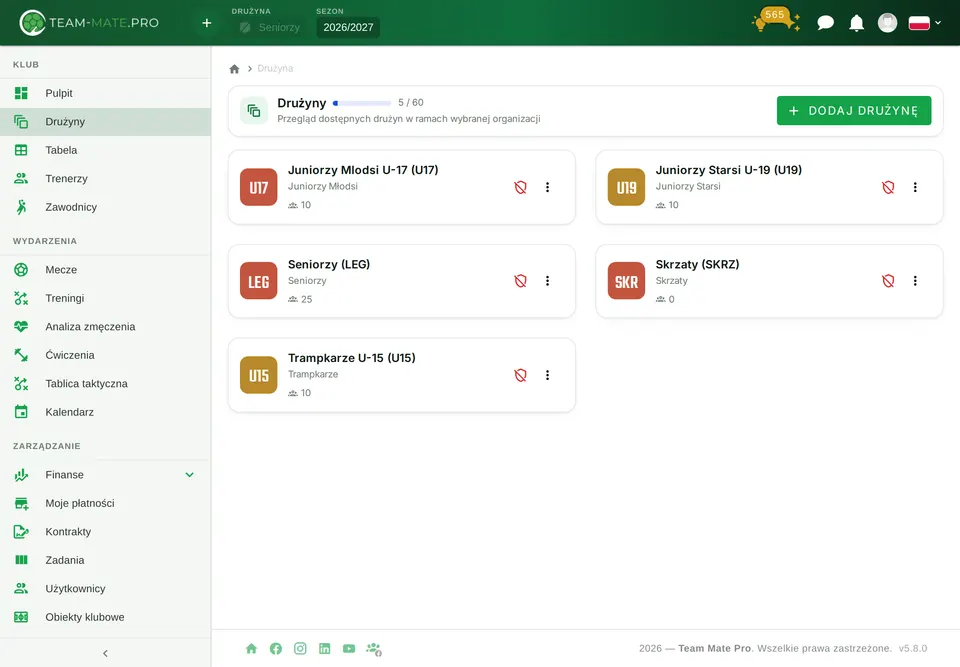Screen dimensions: 960x667
Task: Toggle the shield icon for Seniorzy (LEG)
Action: point(520,281)
